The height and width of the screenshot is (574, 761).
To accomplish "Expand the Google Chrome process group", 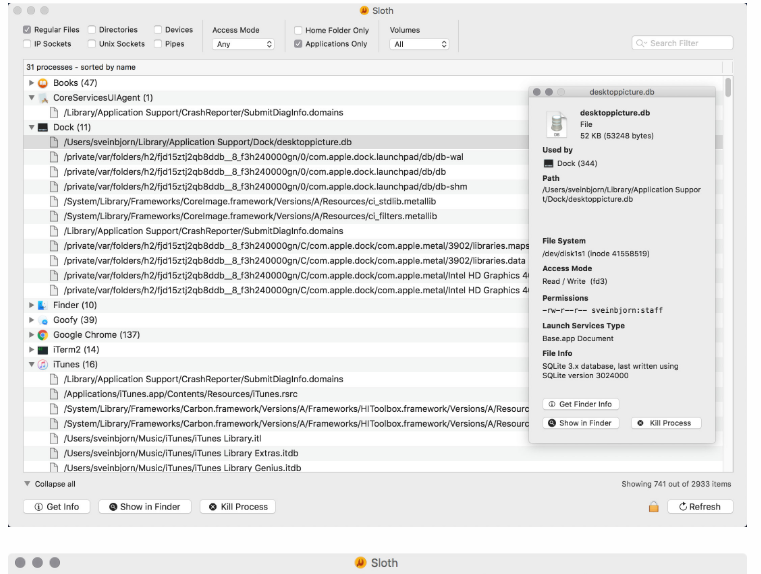I will (32, 335).
